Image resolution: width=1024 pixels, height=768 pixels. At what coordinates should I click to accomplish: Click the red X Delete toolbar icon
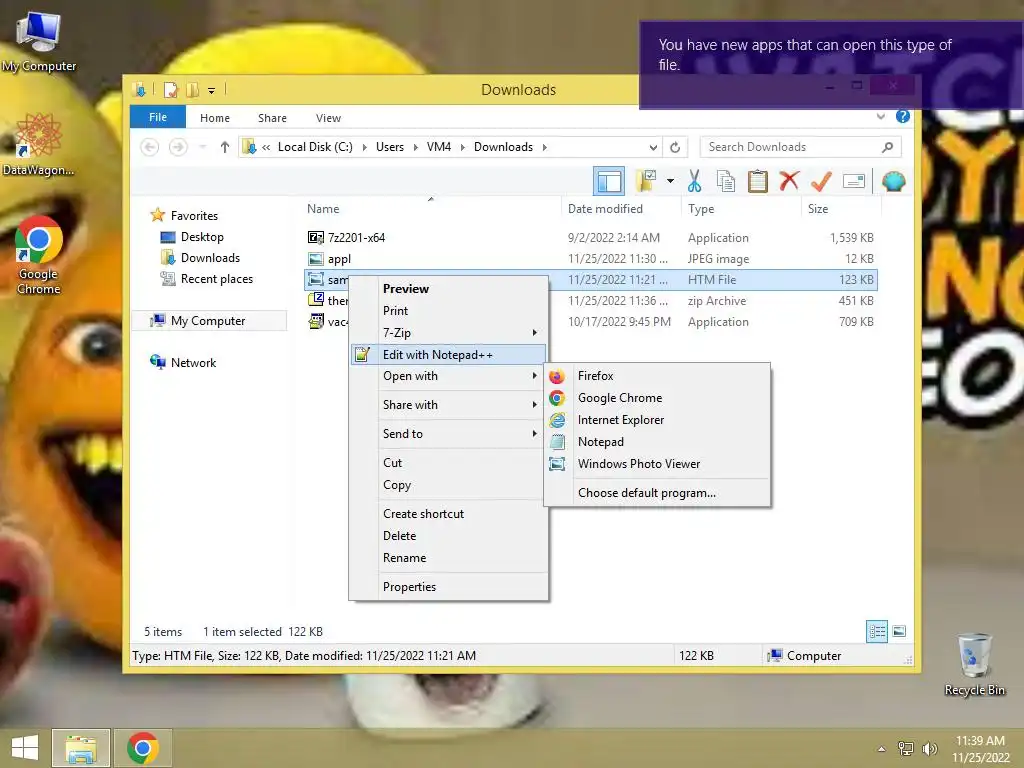click(x=789, y=180)
